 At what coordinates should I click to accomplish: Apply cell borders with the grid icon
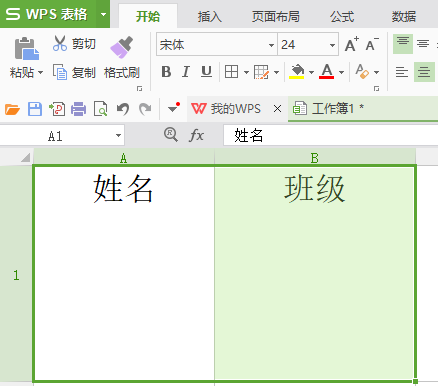click(x=231, y=72)
